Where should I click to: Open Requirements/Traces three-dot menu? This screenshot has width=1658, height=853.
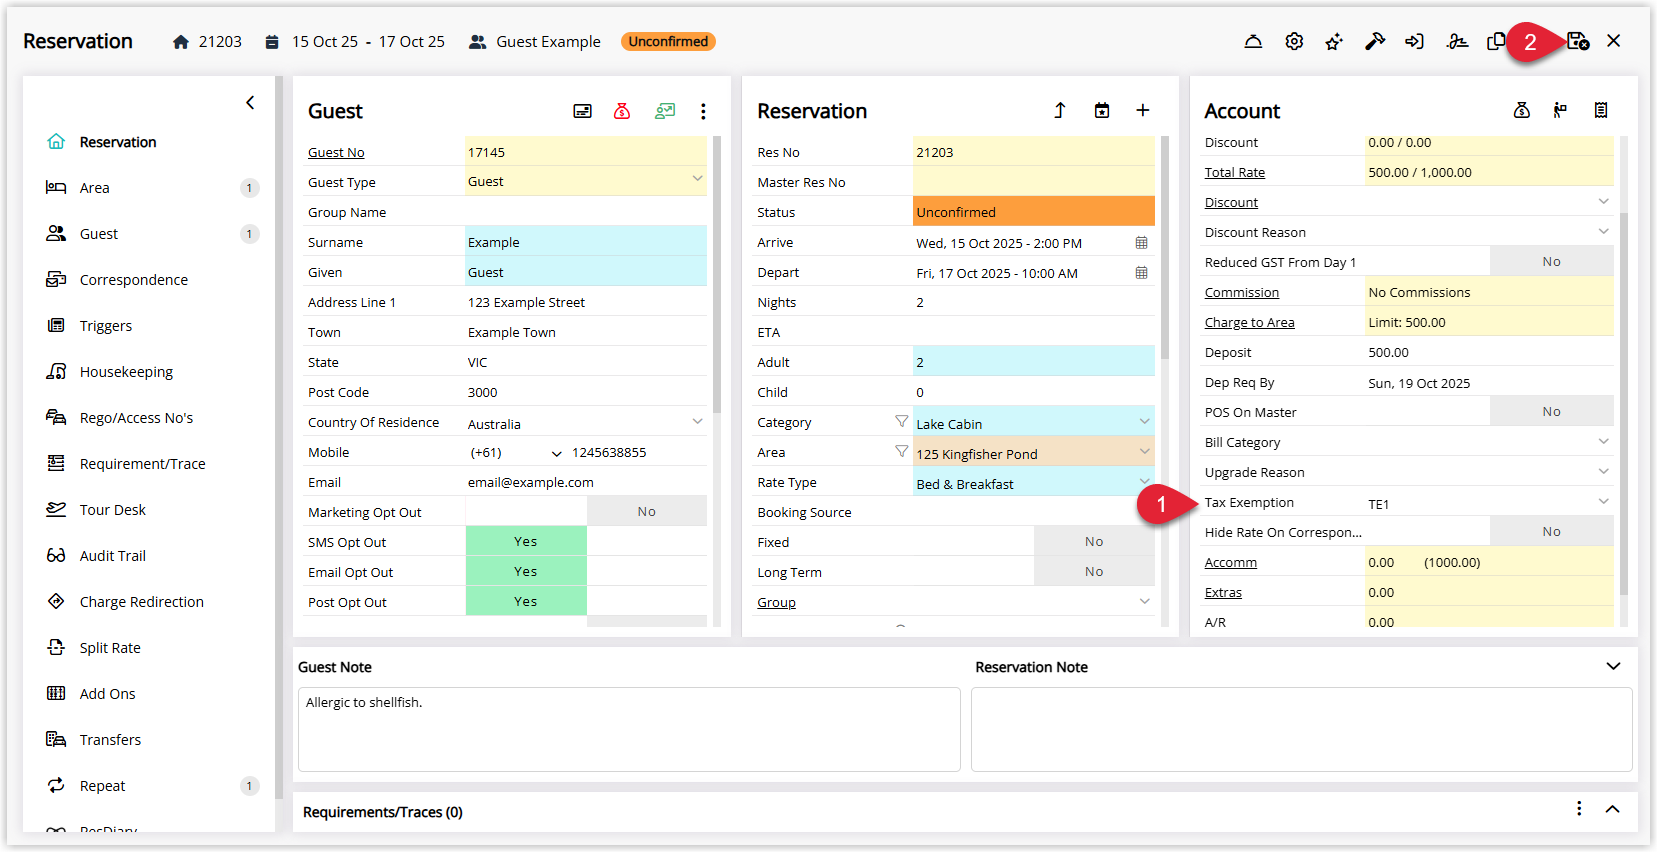(1579, 808)
